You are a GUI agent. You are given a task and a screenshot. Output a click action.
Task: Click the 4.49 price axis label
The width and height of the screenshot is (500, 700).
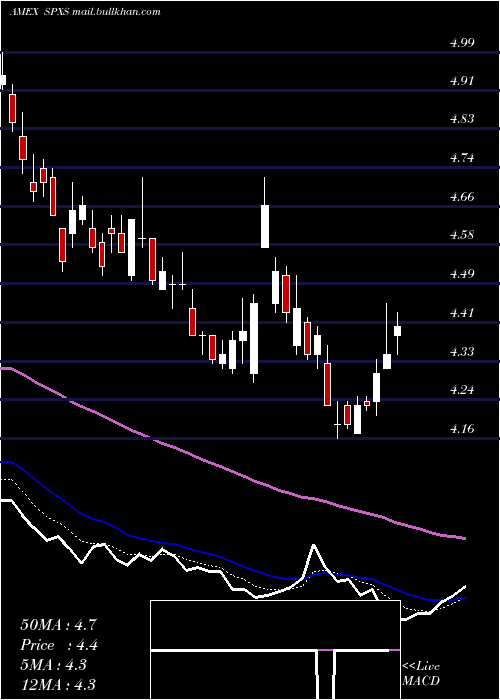point(462,274)
